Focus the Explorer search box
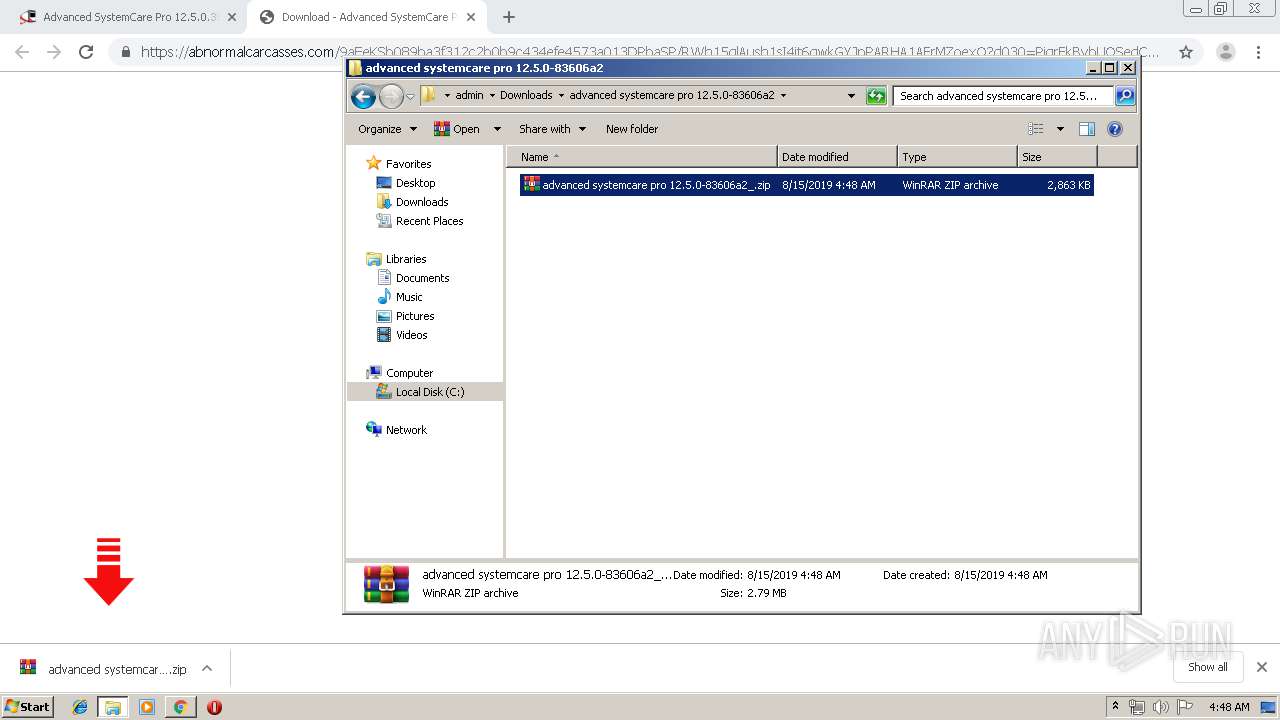The width and height of the screenshot is (1280, 720). [x=1004, y=96]
